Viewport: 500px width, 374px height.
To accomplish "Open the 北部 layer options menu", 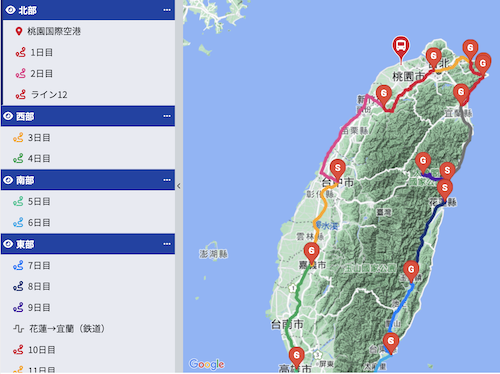I will [x=167, y=10].
